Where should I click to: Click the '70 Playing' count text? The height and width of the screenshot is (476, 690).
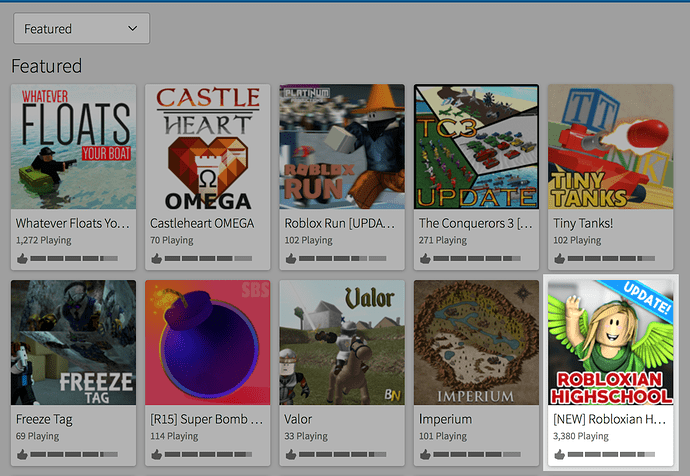coord(172,241)
